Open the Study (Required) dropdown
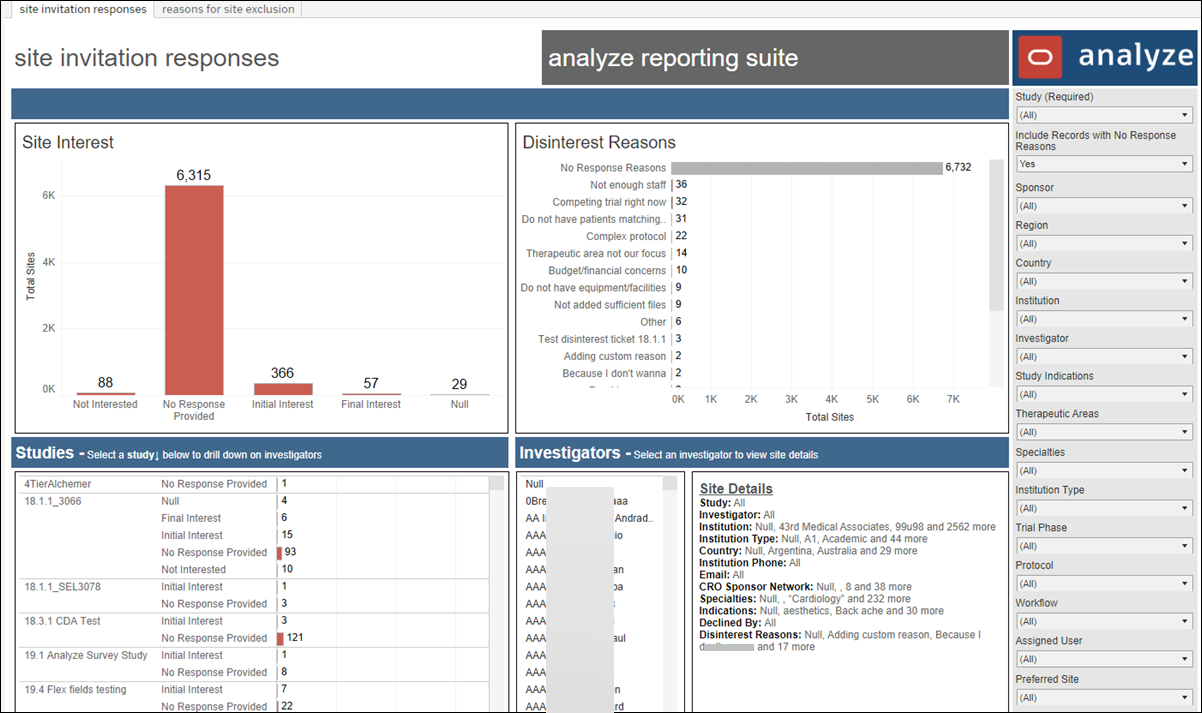Viewport: 1202px width, 713px height. [1104, 115]
